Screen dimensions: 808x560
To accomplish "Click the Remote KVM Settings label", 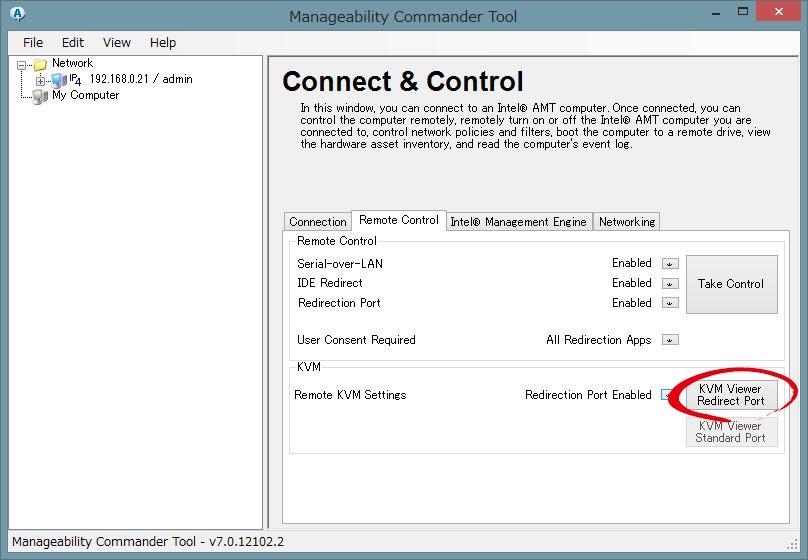I will tap(350, 395).
